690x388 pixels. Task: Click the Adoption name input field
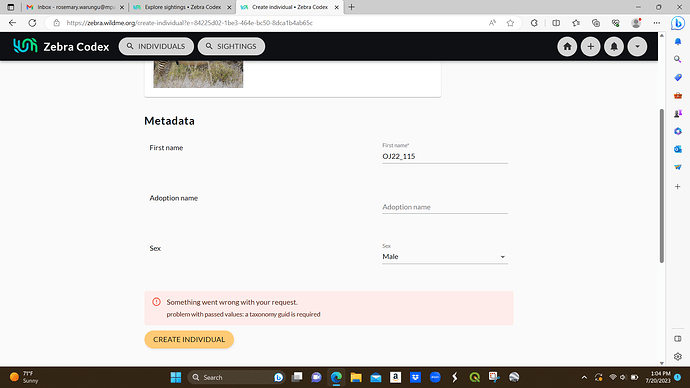(445, 207)
